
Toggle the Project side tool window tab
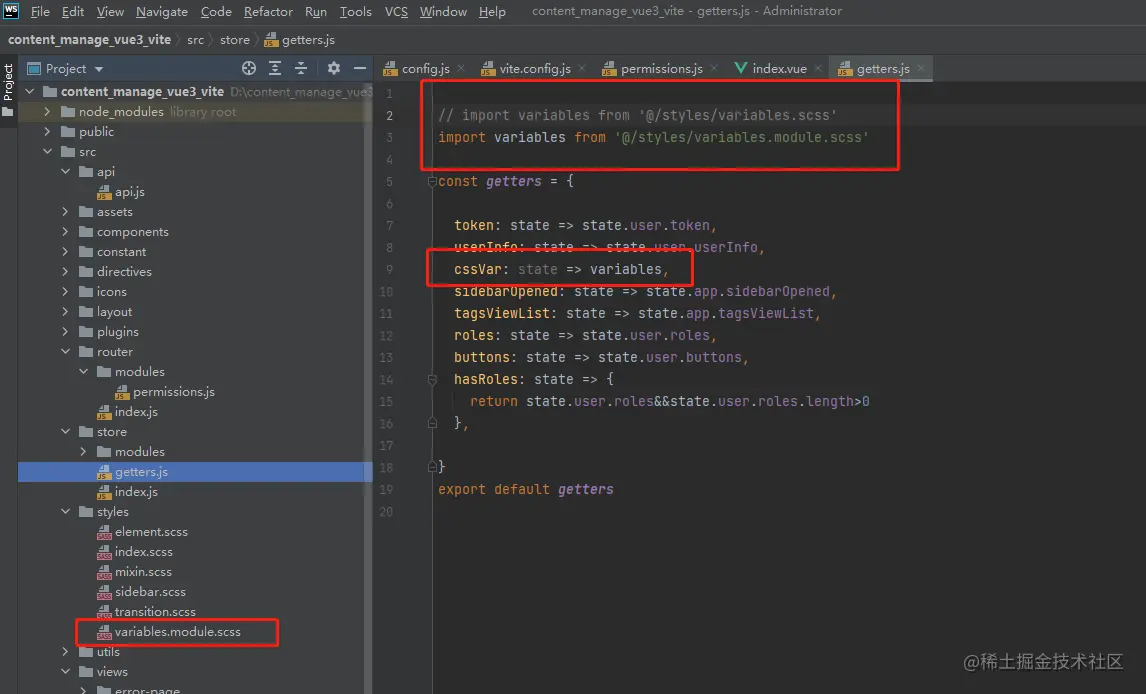(x=8, y=91)
